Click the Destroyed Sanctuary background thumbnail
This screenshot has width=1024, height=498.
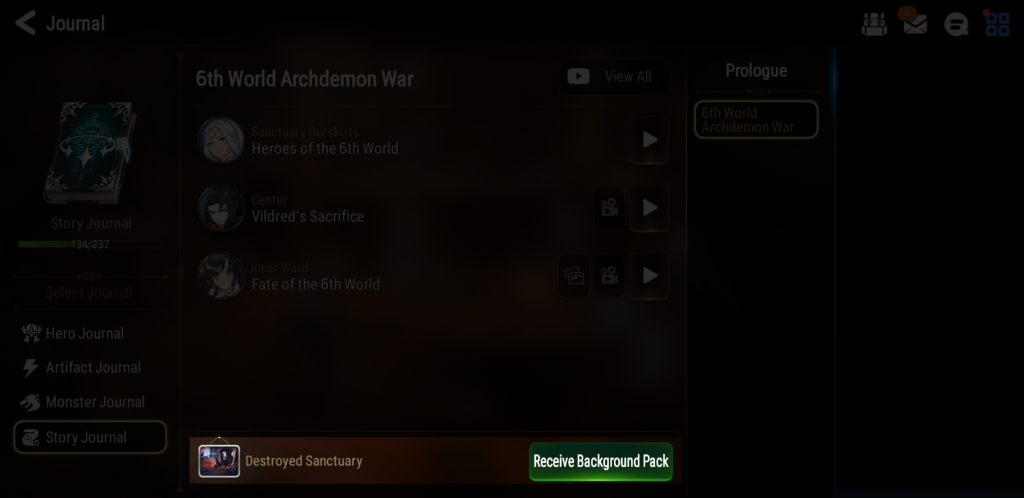click(219, 461)
